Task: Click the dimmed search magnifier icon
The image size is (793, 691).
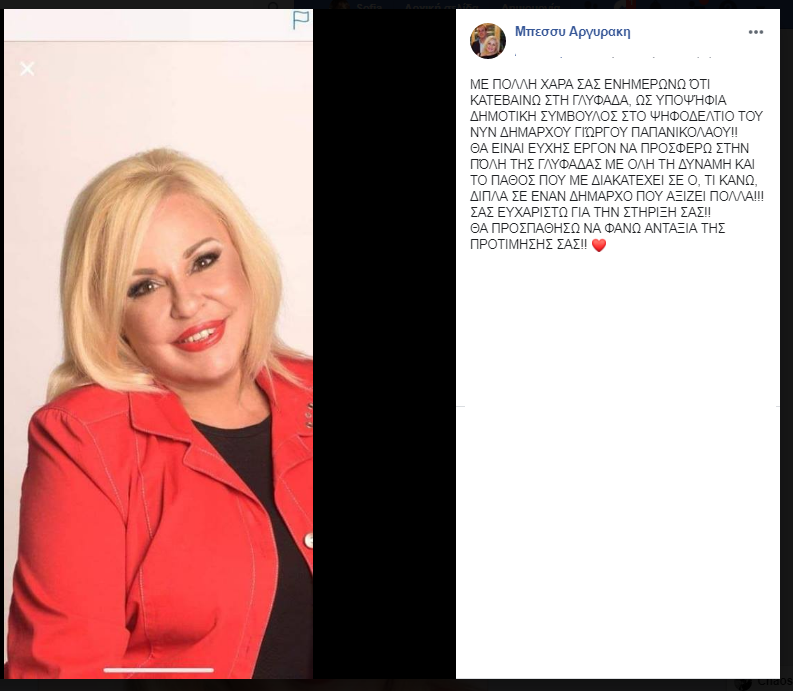Action: [274, 6]
